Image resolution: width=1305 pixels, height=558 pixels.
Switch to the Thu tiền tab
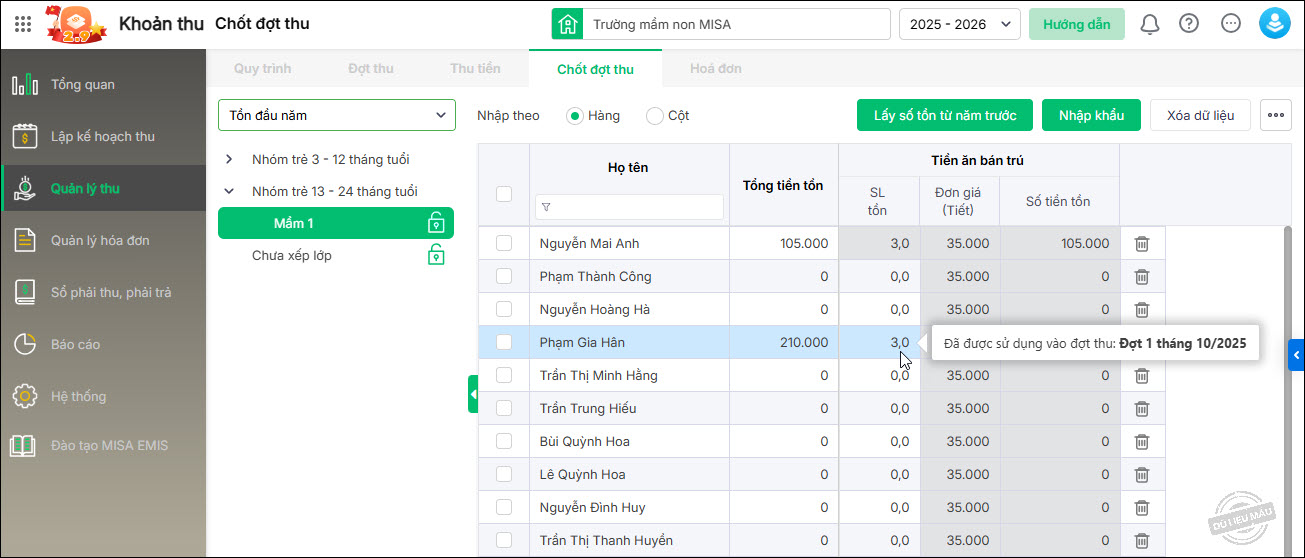475,69
